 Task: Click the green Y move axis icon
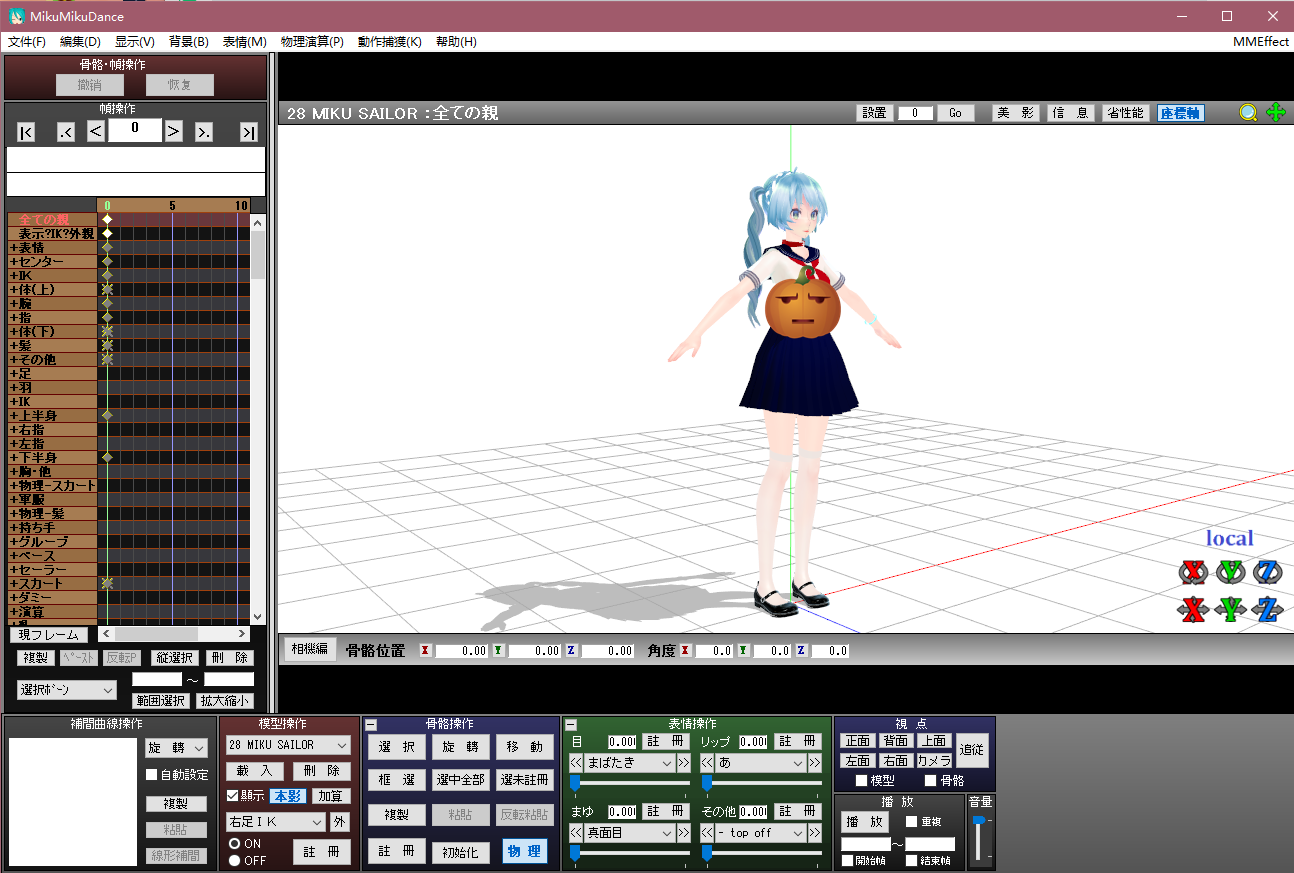(x=1229, y=608)
